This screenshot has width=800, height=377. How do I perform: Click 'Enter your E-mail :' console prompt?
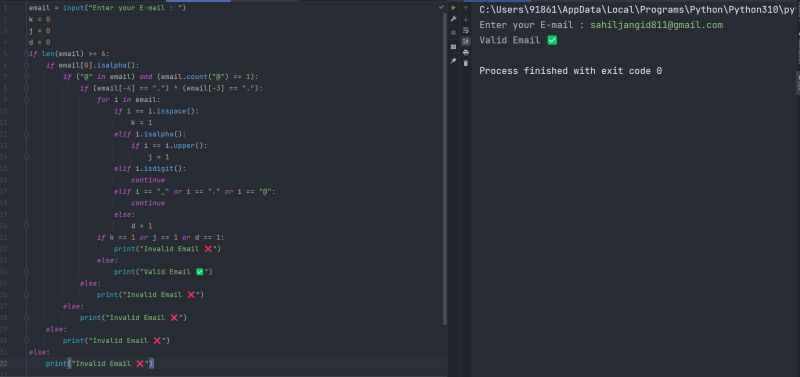coord(532,25)
